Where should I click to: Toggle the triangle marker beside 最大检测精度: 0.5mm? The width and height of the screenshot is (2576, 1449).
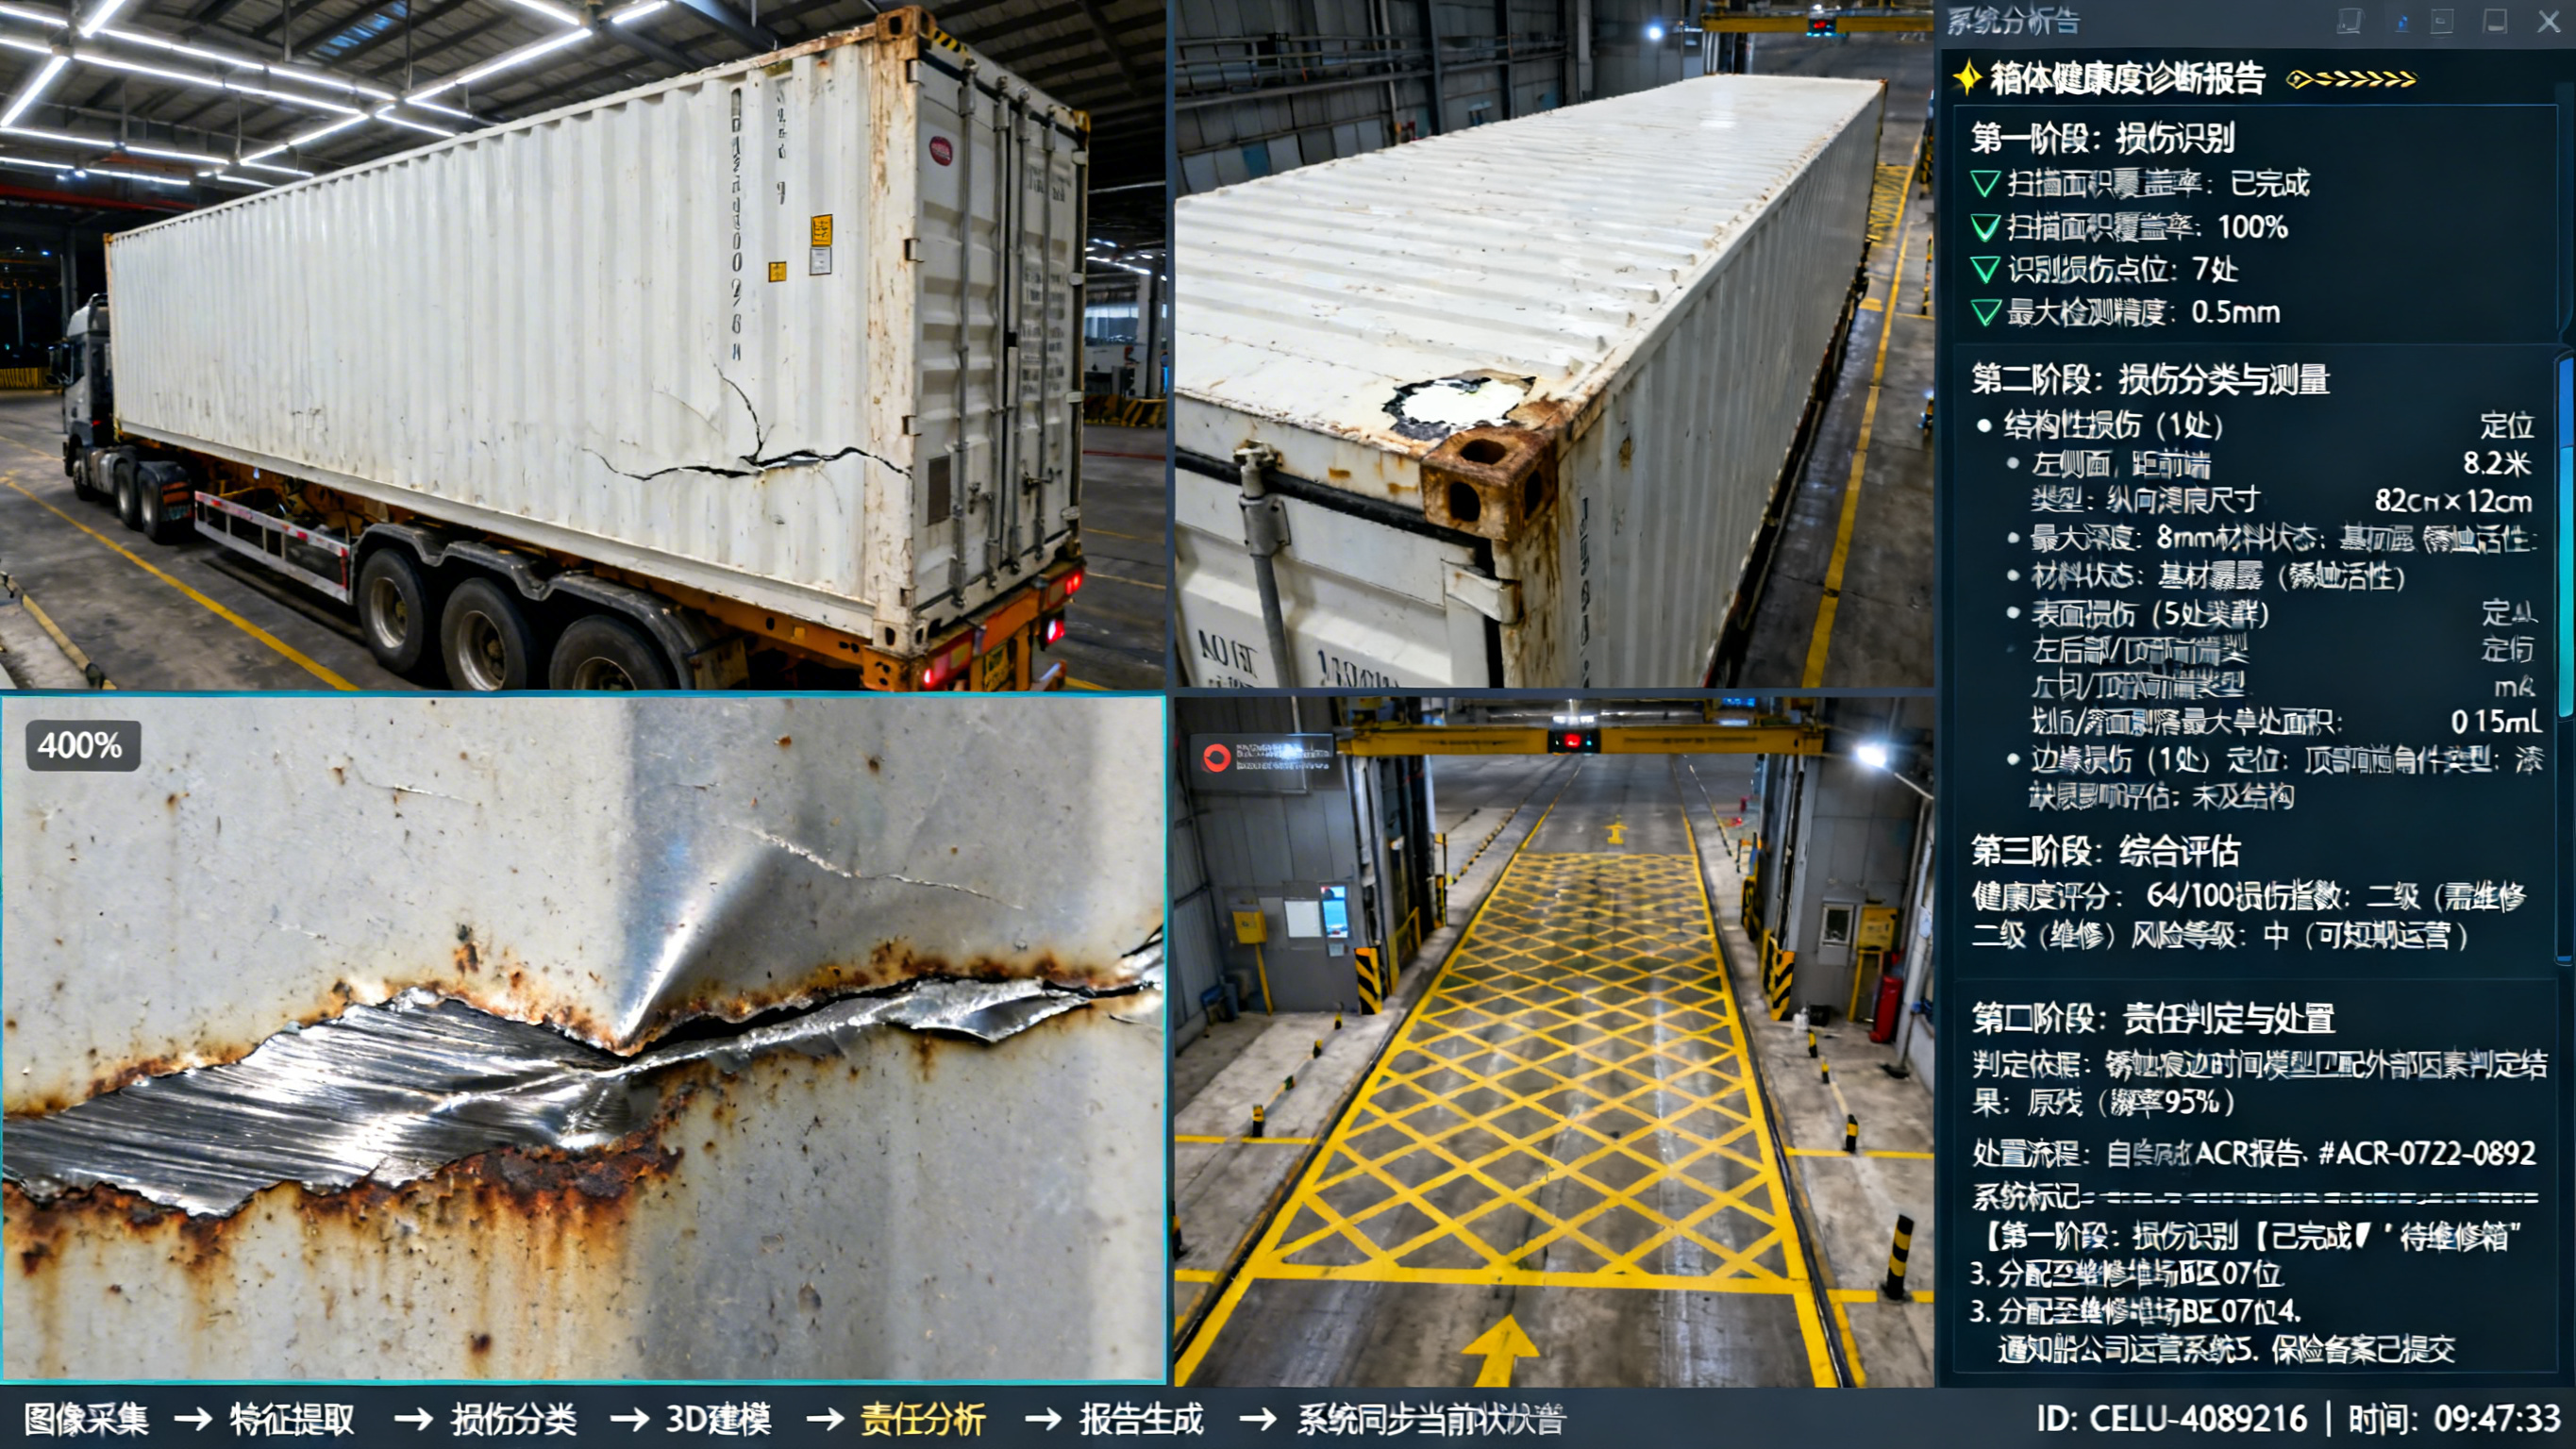coord(1984,312)
